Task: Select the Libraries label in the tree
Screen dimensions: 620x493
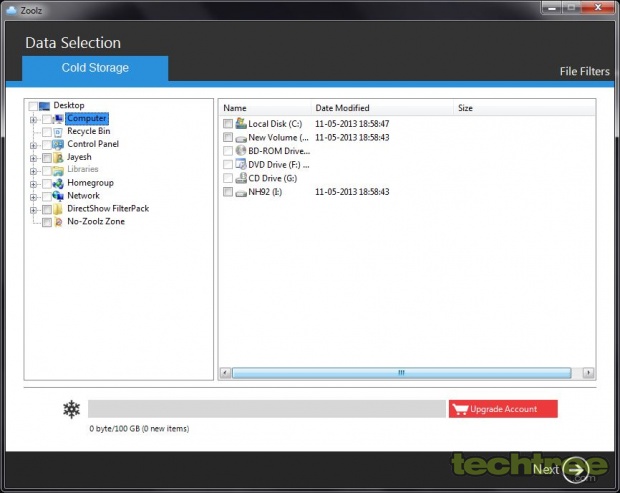Action: click(x=83, y=169)
